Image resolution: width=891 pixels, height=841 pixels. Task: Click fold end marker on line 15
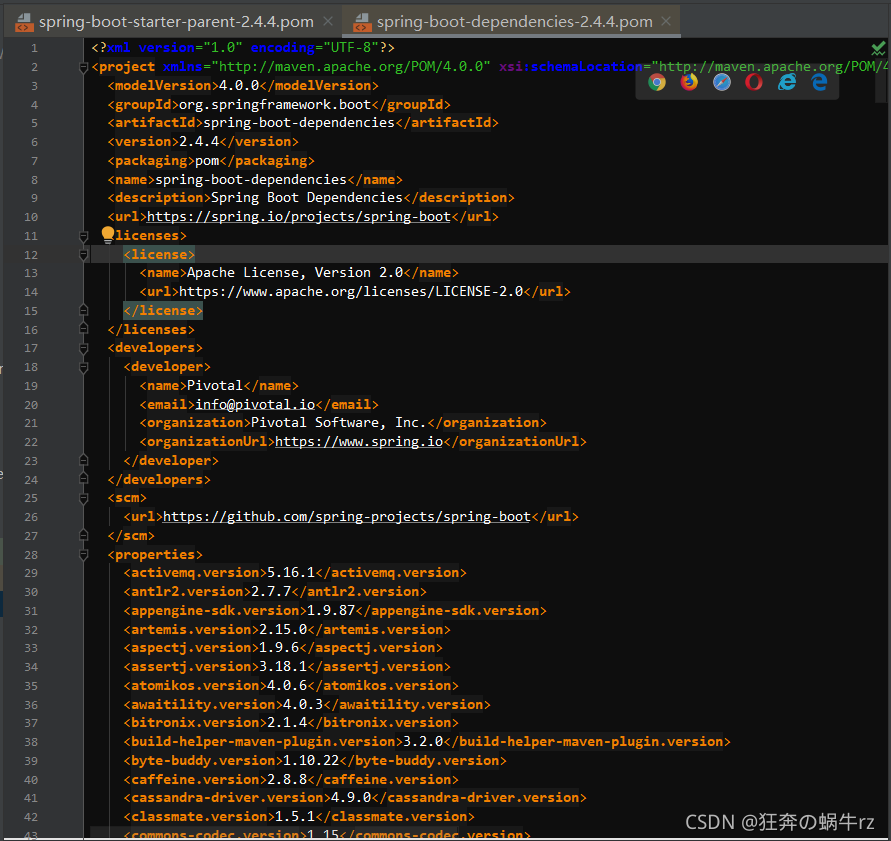(x=84, y=310)
